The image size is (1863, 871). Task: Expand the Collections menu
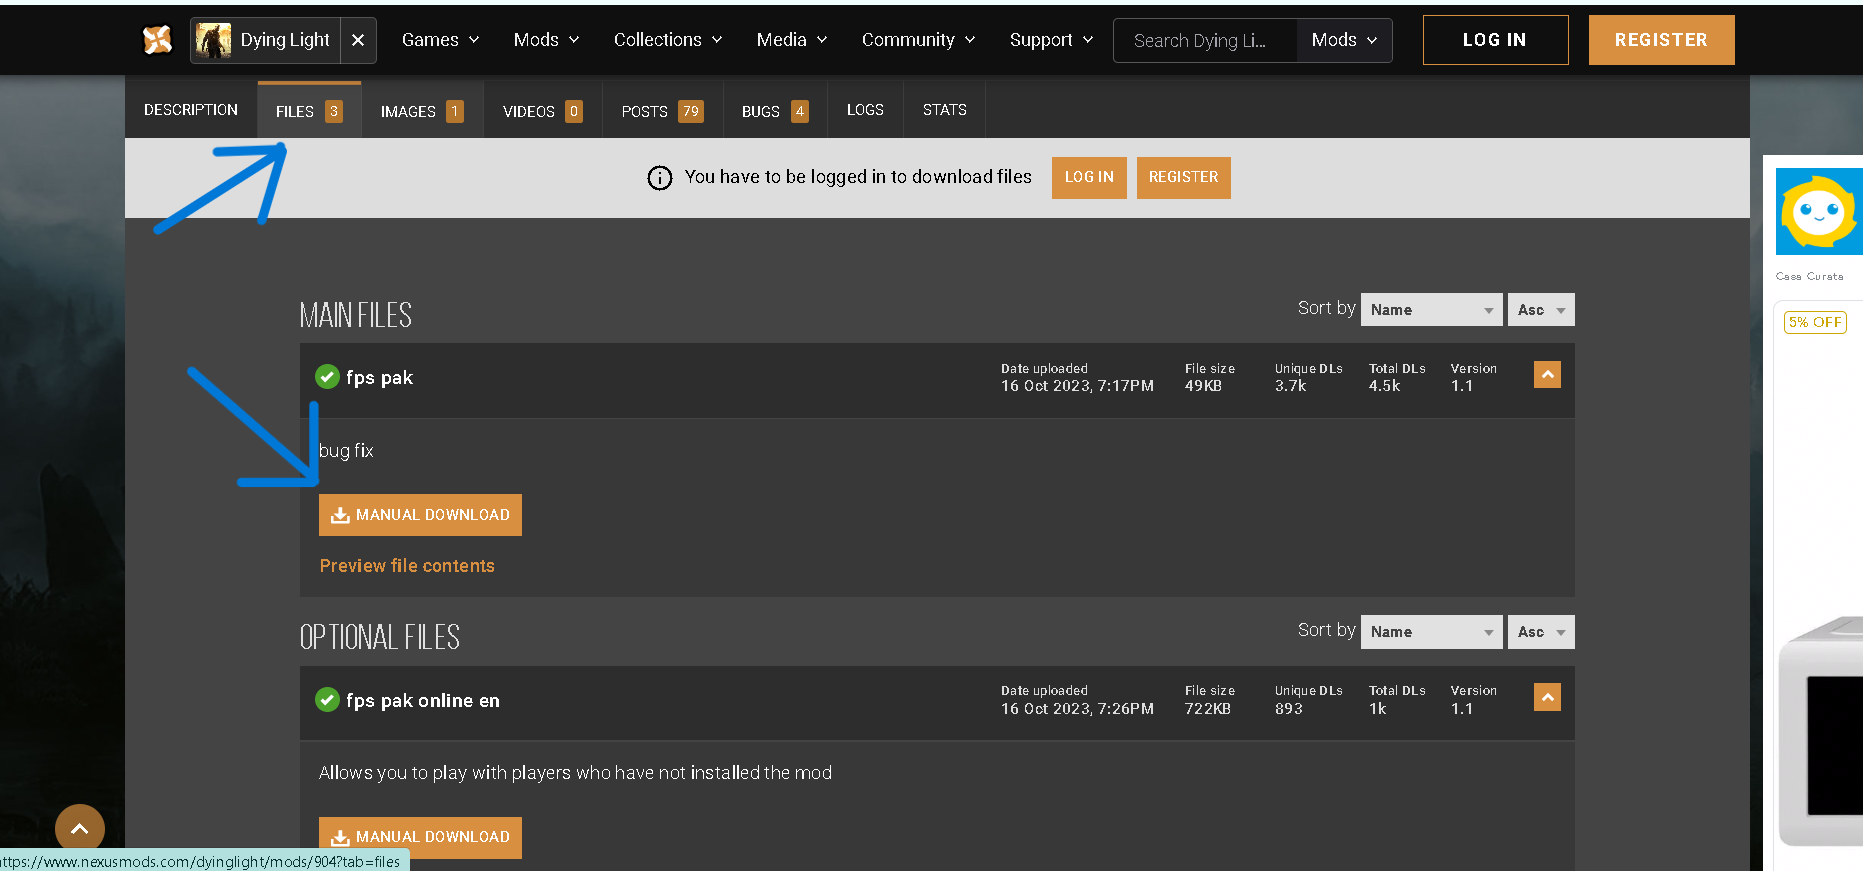(668, 40)
